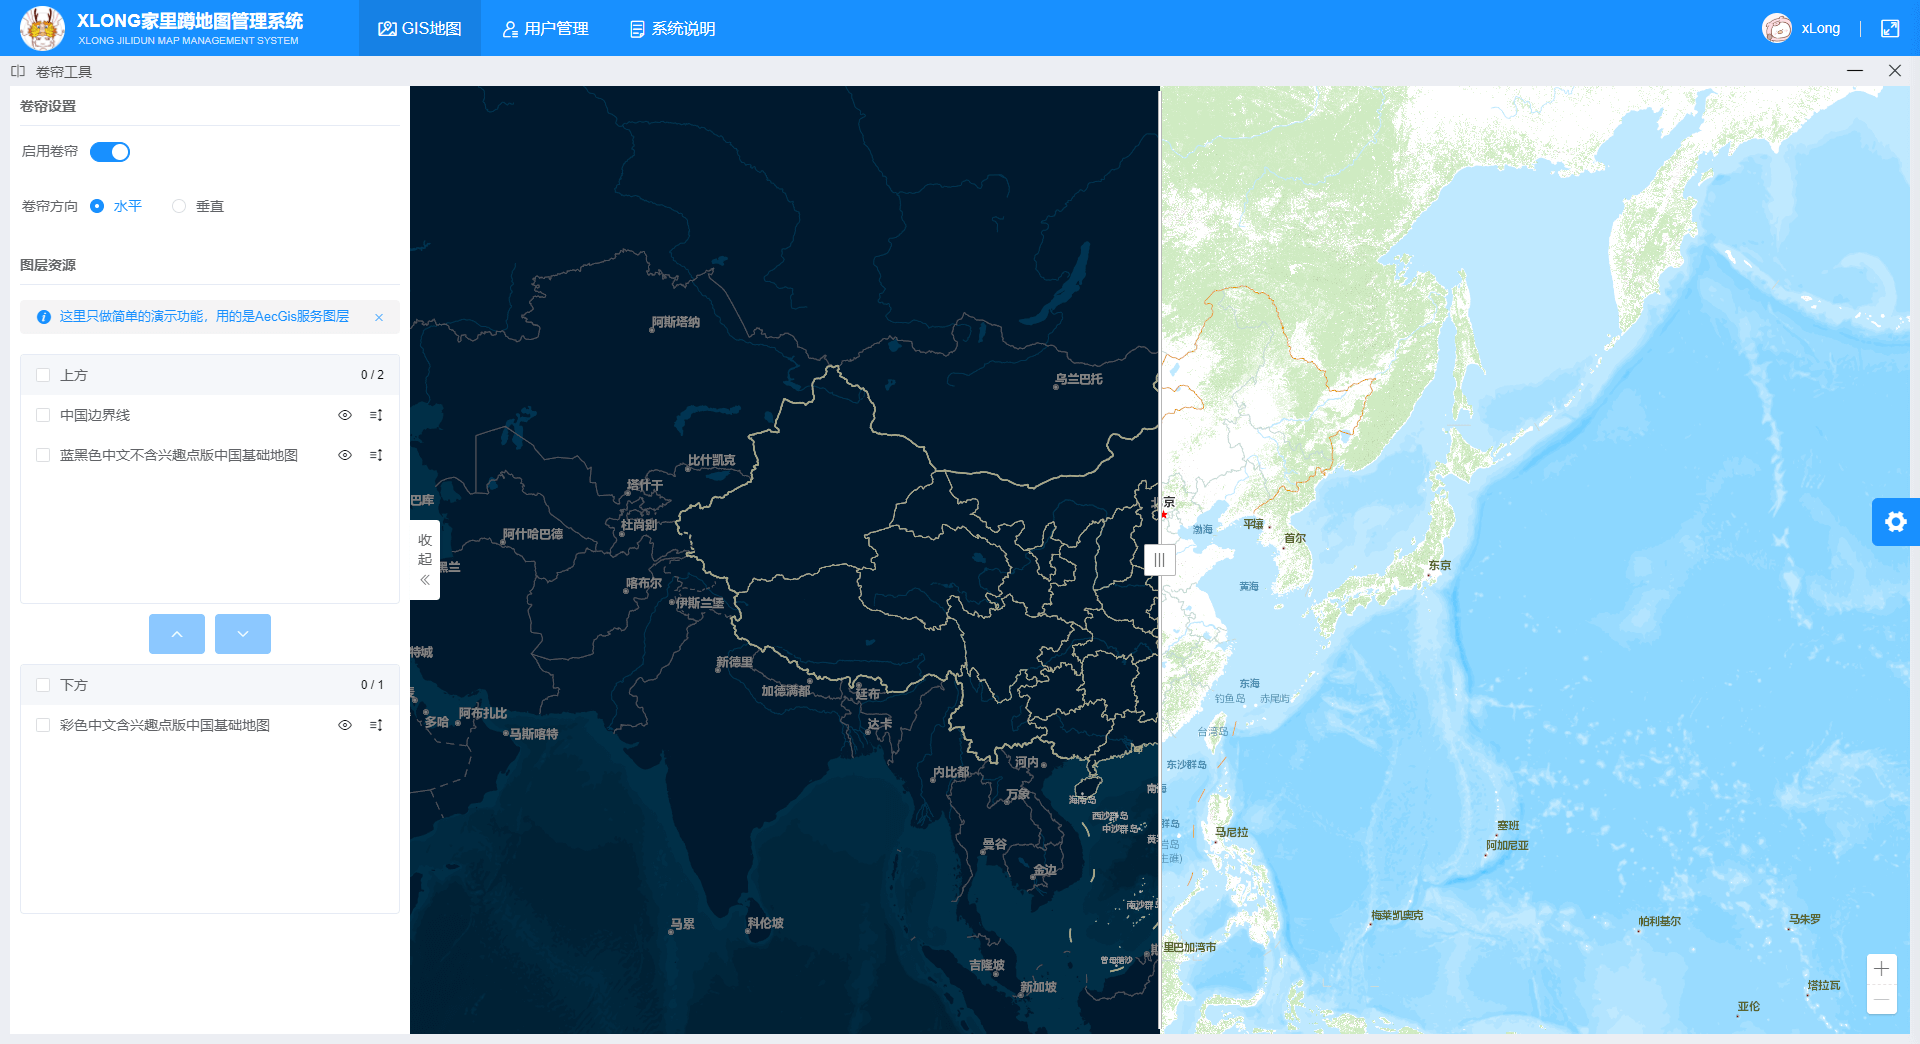Click the 蓝黑色中文不含兴趣点版中国基础地图 layer name
The width and height of the screenshot is (1920, 1044).
click(179, 455)
